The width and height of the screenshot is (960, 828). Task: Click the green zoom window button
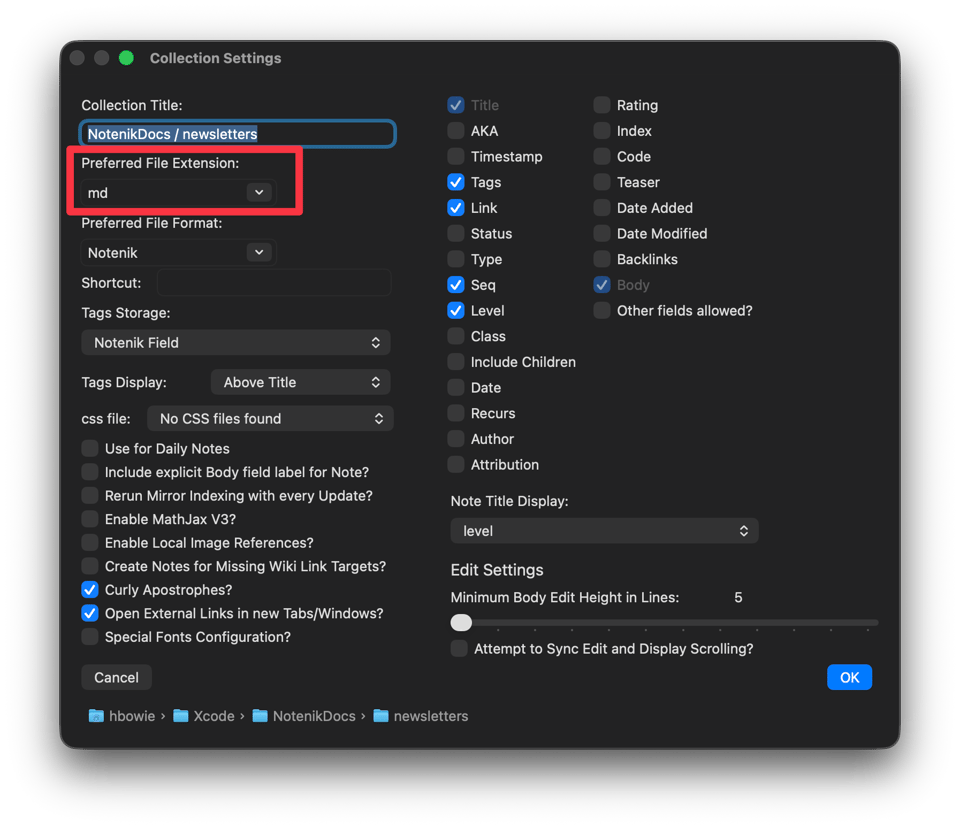click(126, 58)
